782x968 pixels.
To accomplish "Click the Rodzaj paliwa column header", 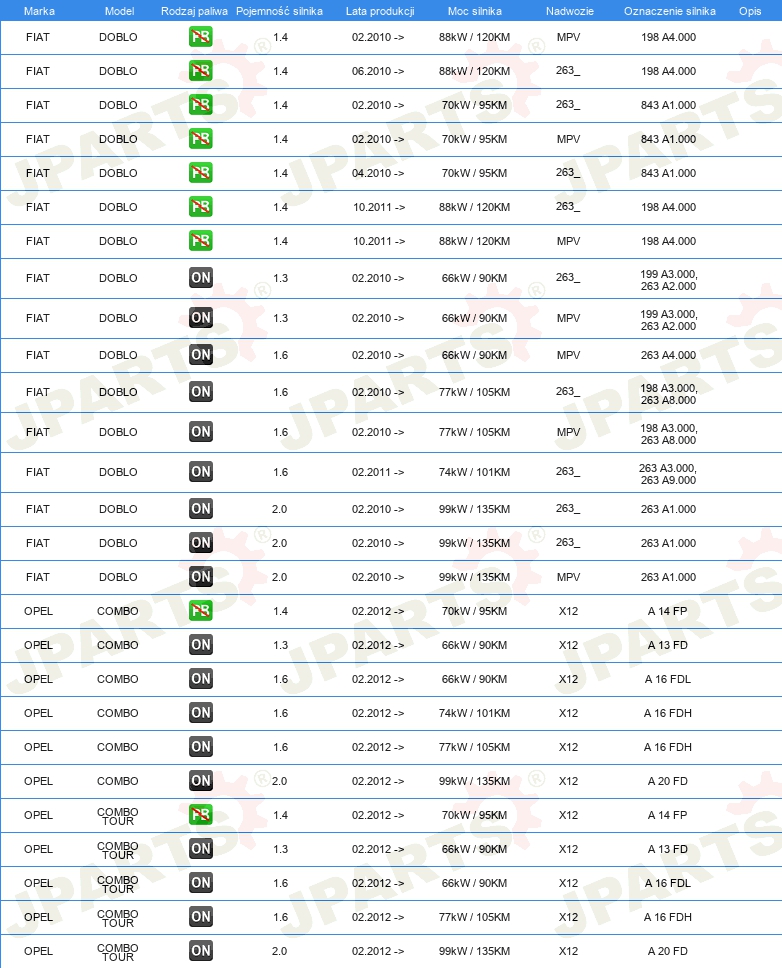I will (x=194, y=11).
